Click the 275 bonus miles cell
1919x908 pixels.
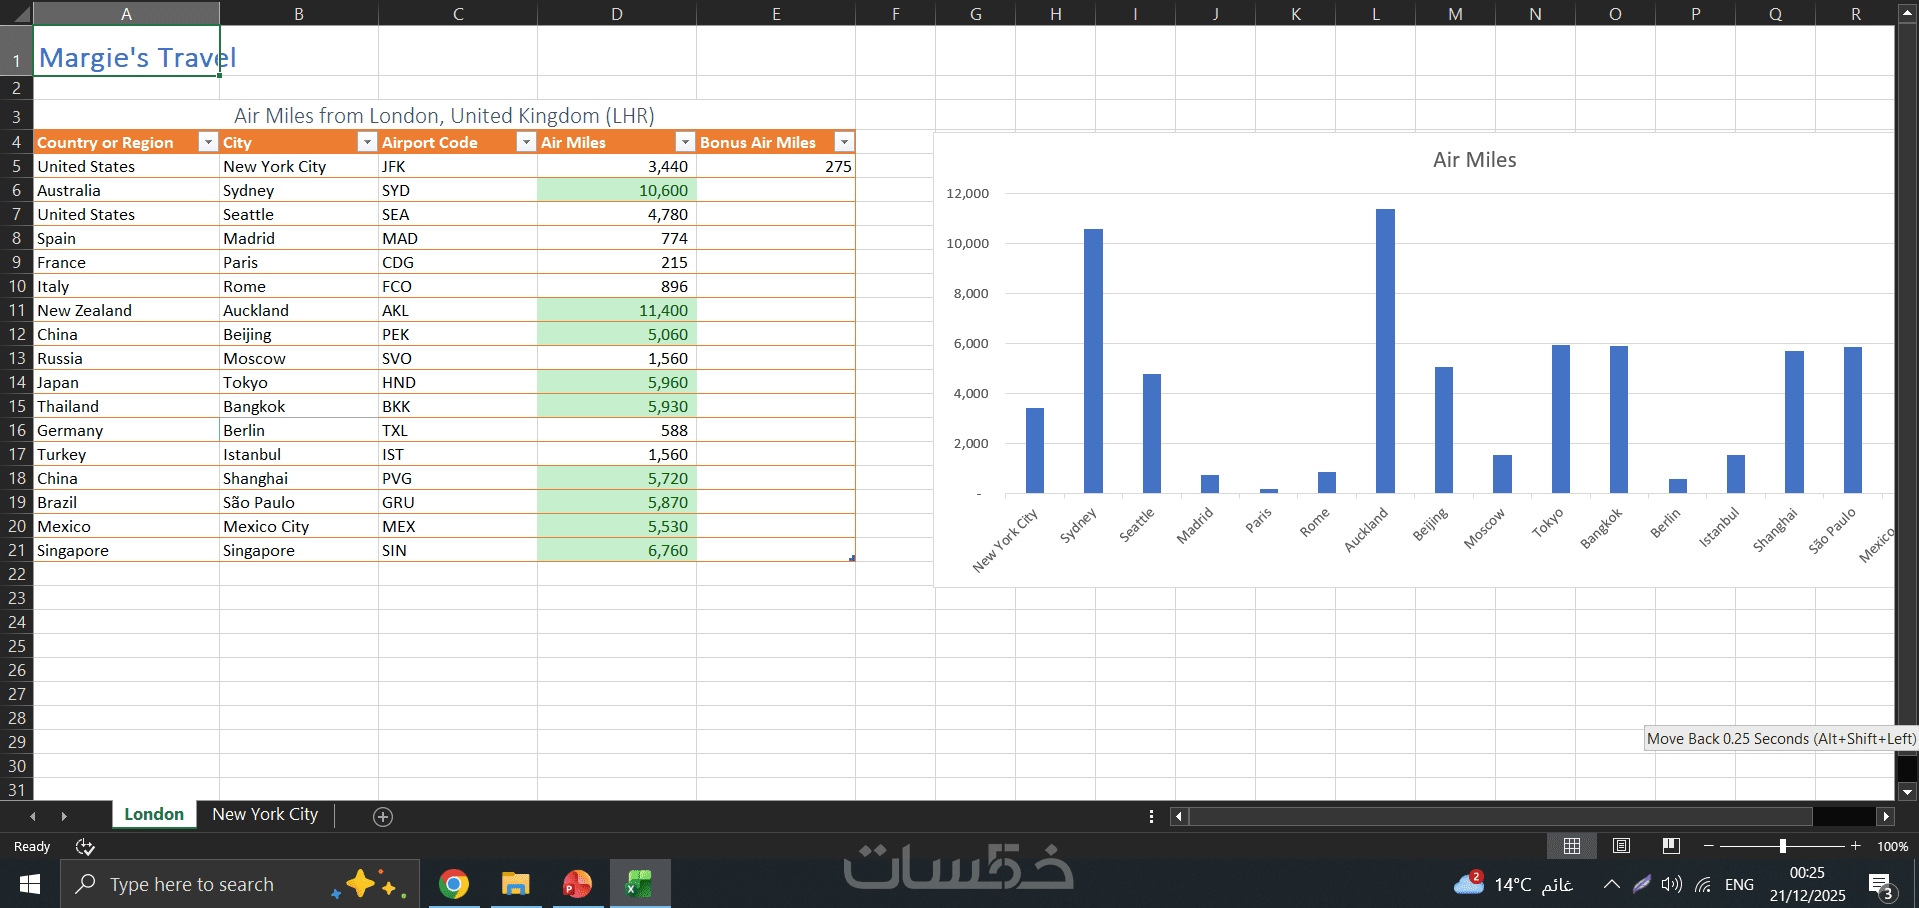[776, 166]
